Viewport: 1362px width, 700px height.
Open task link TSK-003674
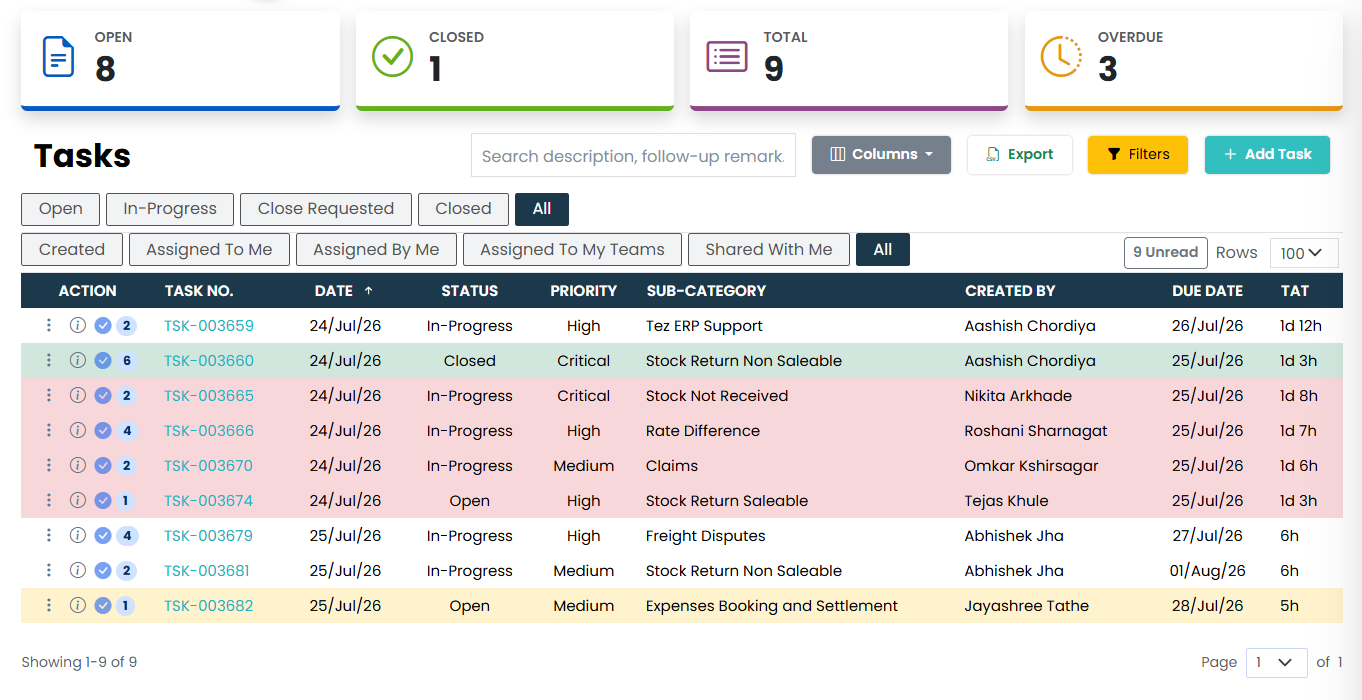tap(209, 501)
